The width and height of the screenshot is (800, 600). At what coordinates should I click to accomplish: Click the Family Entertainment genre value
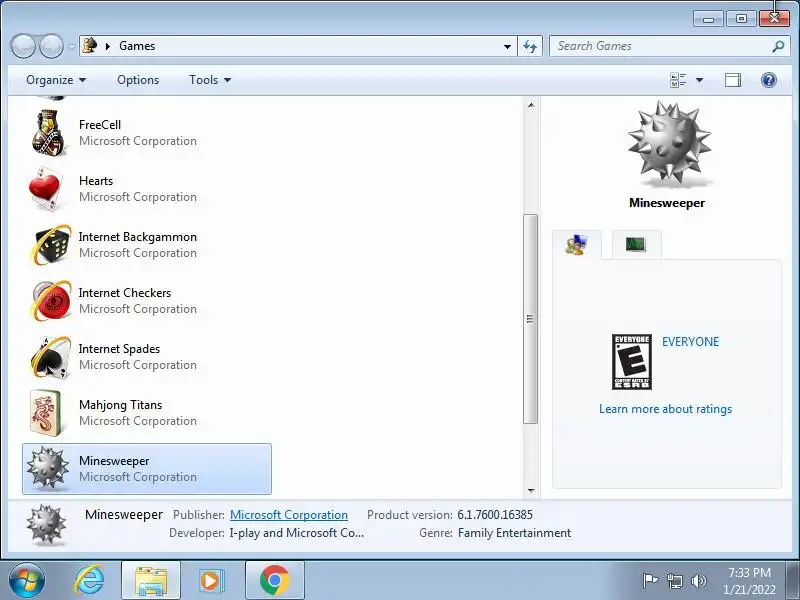514,533
